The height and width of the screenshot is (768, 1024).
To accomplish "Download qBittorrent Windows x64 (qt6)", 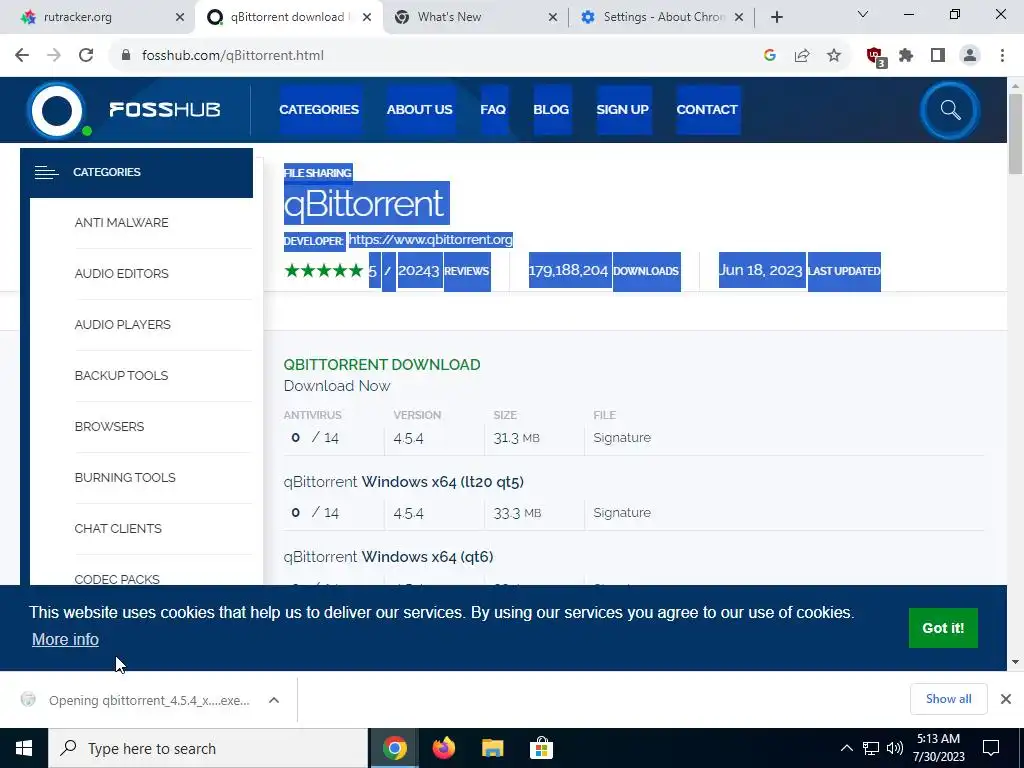I will (389, 557).
